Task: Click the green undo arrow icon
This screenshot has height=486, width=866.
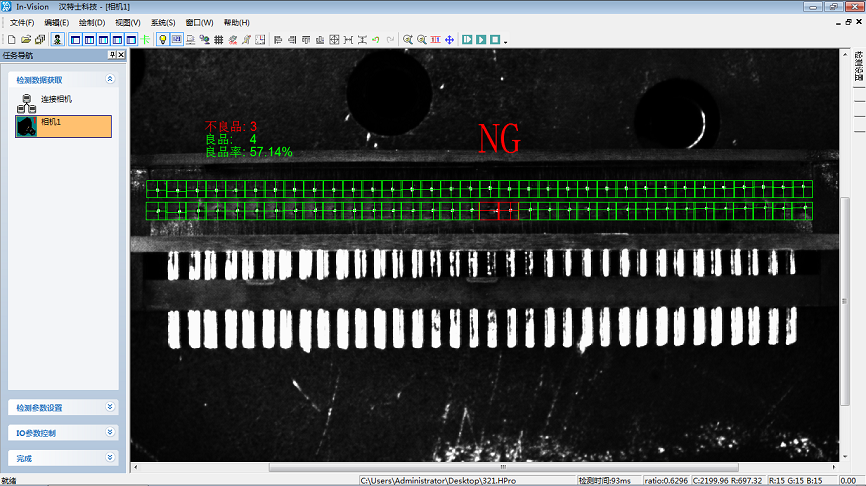Action: point(375,39)
